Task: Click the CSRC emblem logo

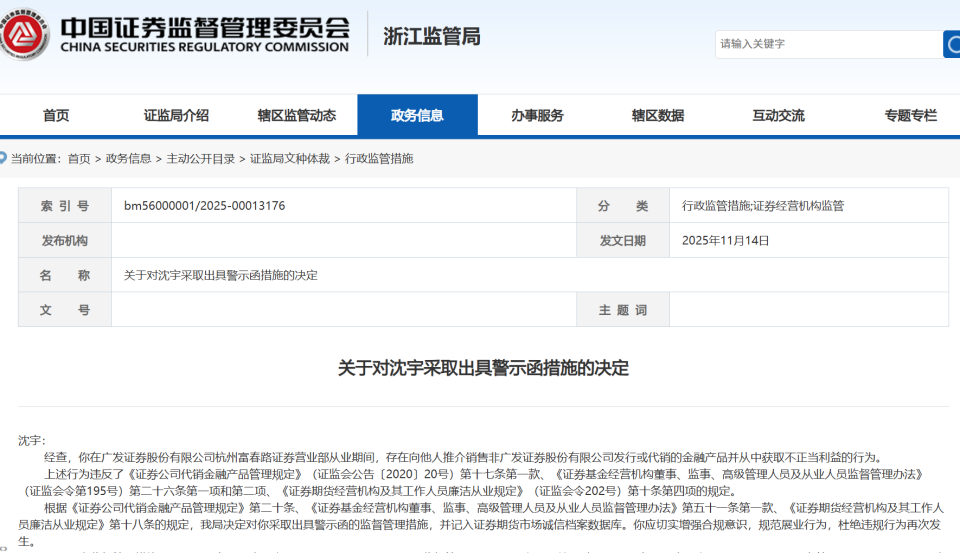Action: coord(23,34)
